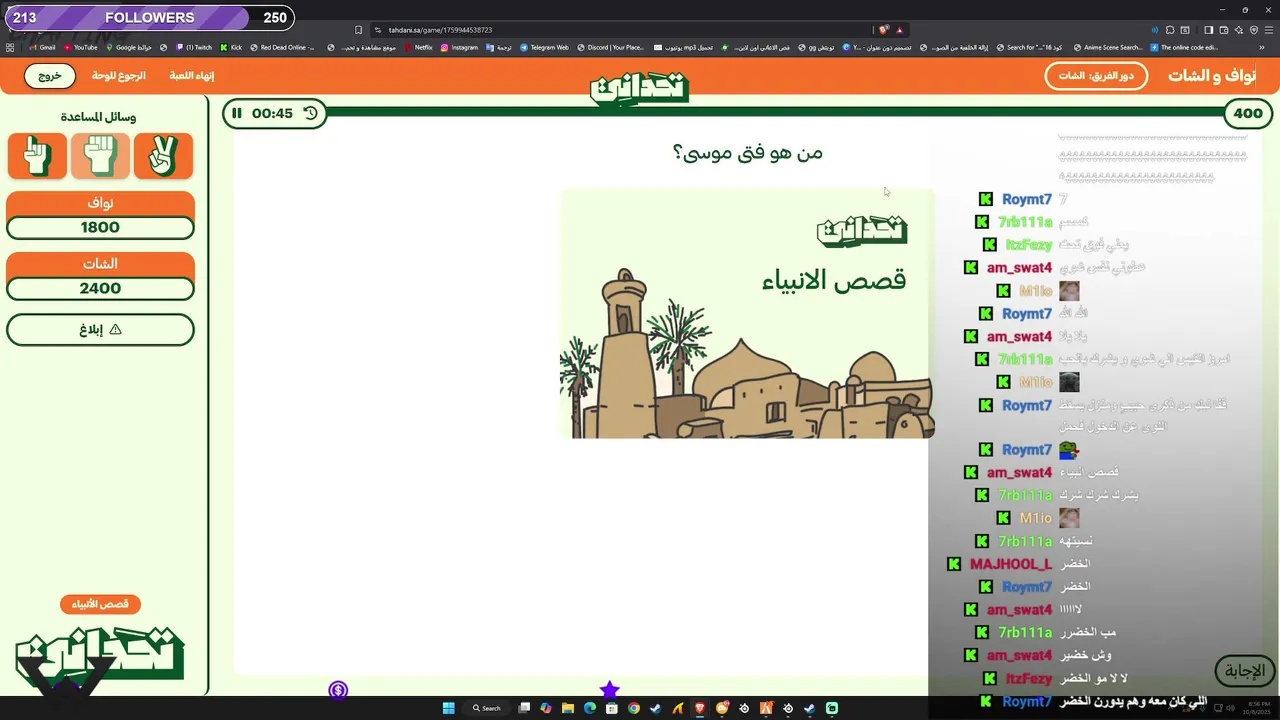
Task: Use the pointing-finger hand help tool
Action: (37, 155)
